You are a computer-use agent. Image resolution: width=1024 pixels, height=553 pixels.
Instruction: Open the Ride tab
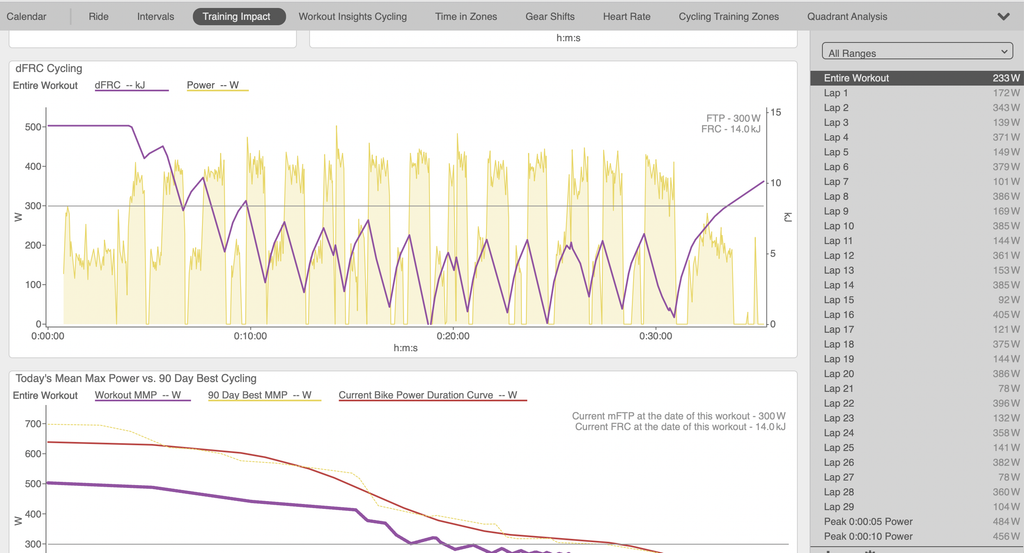click(99, 16)
